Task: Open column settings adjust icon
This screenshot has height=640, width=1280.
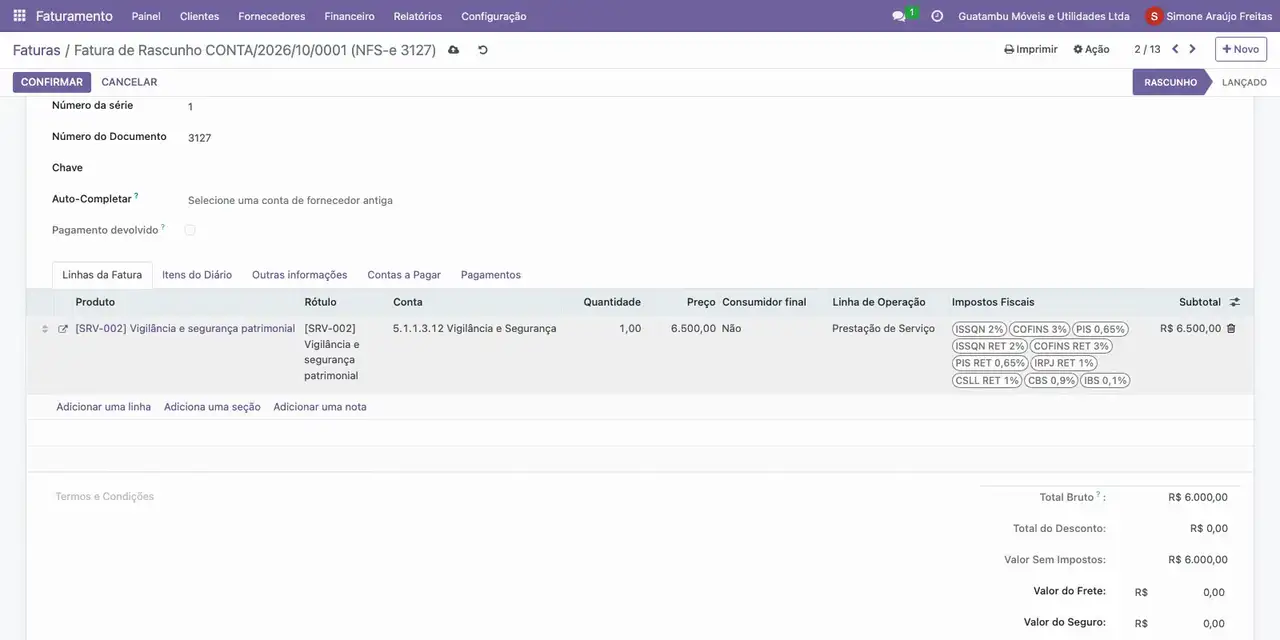Action: pyautogui.click(x=1235, y=302)
